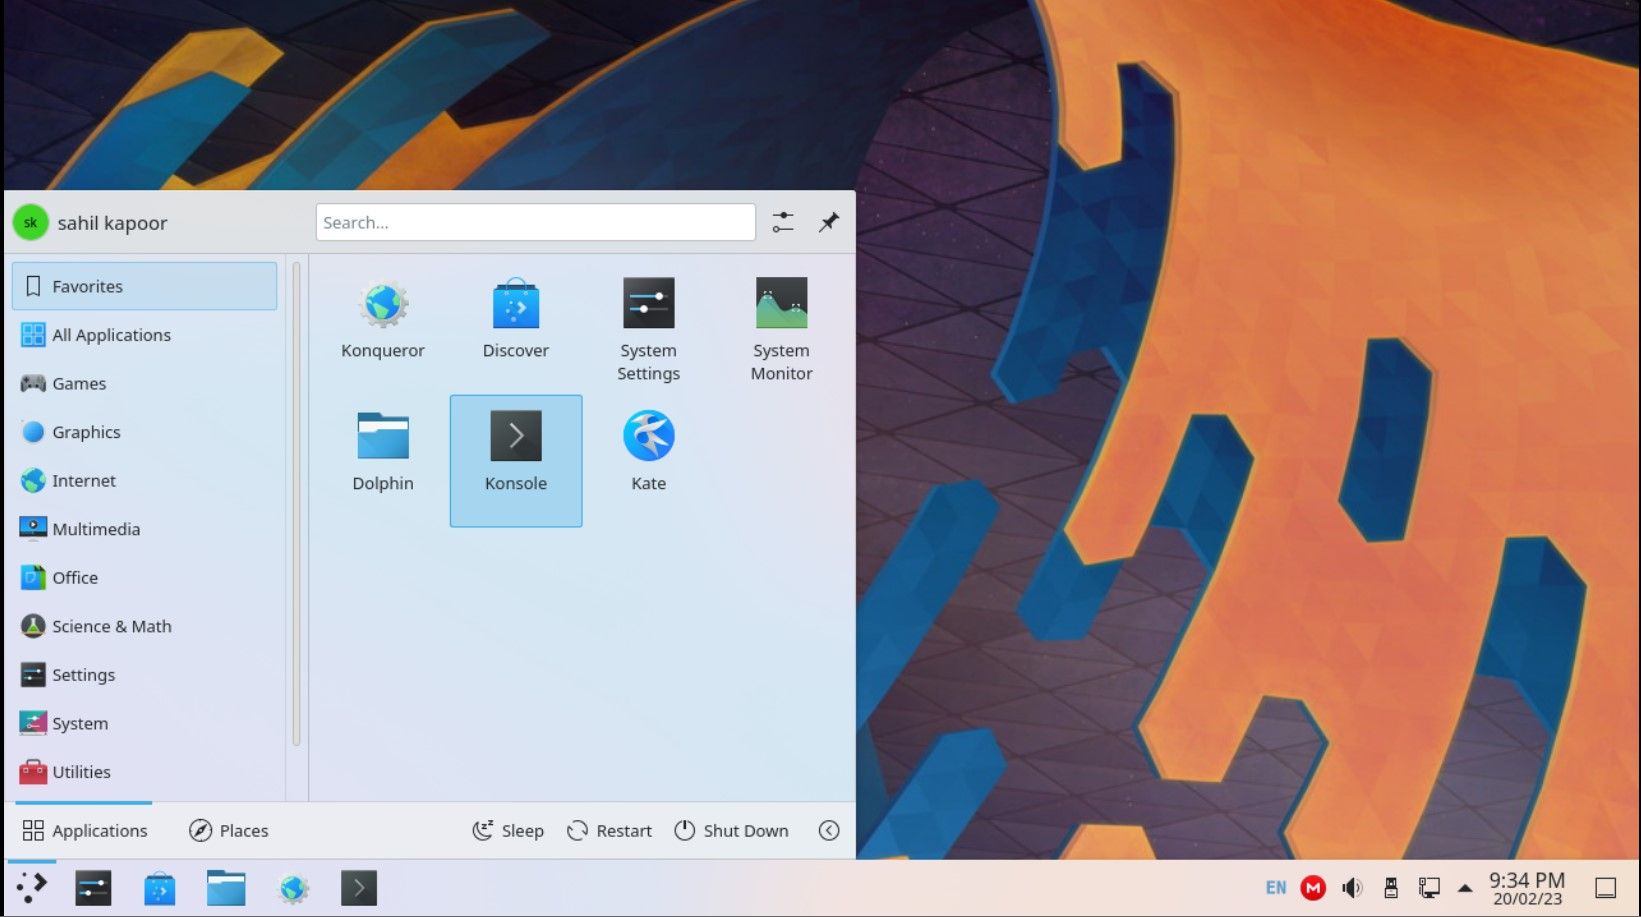This screenshot has height=917, width=1641.
Task: Open Konqueror from the favorites grid
Action: pos(382,318)
